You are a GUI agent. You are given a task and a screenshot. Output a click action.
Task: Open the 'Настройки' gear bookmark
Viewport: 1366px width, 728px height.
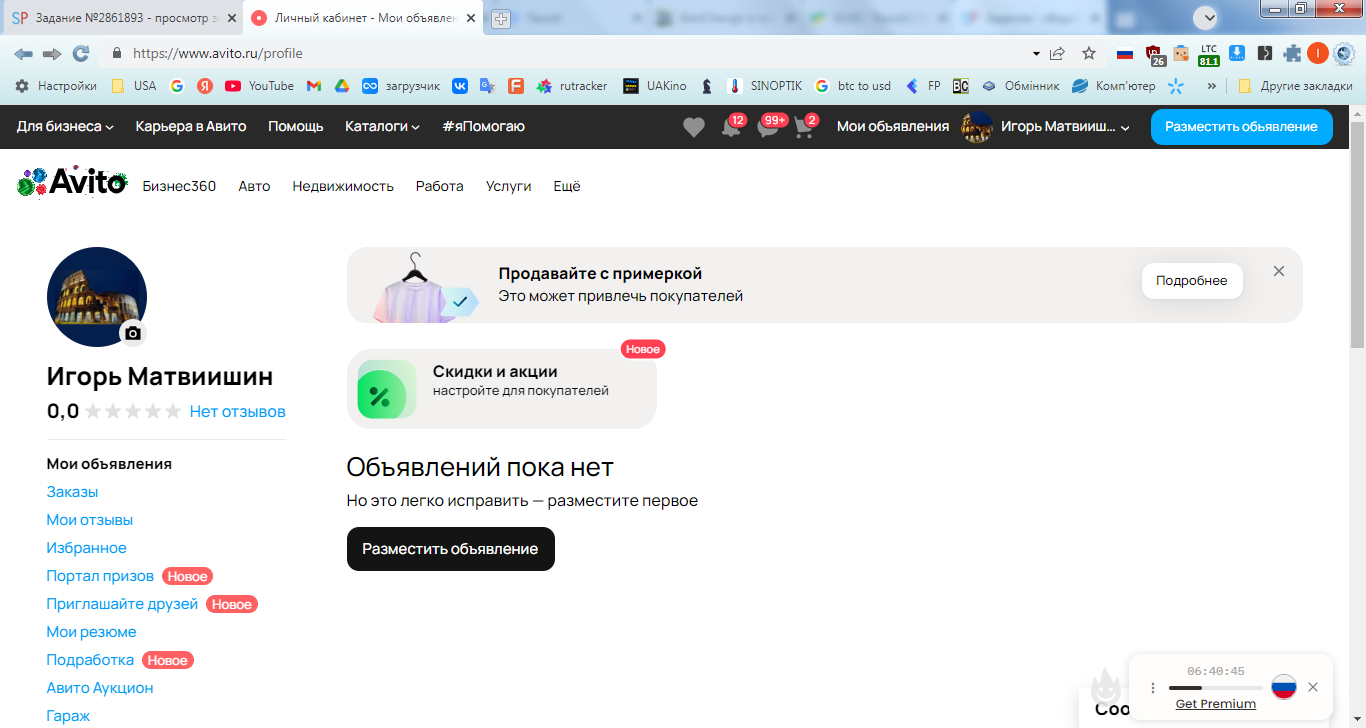(56, 86)
